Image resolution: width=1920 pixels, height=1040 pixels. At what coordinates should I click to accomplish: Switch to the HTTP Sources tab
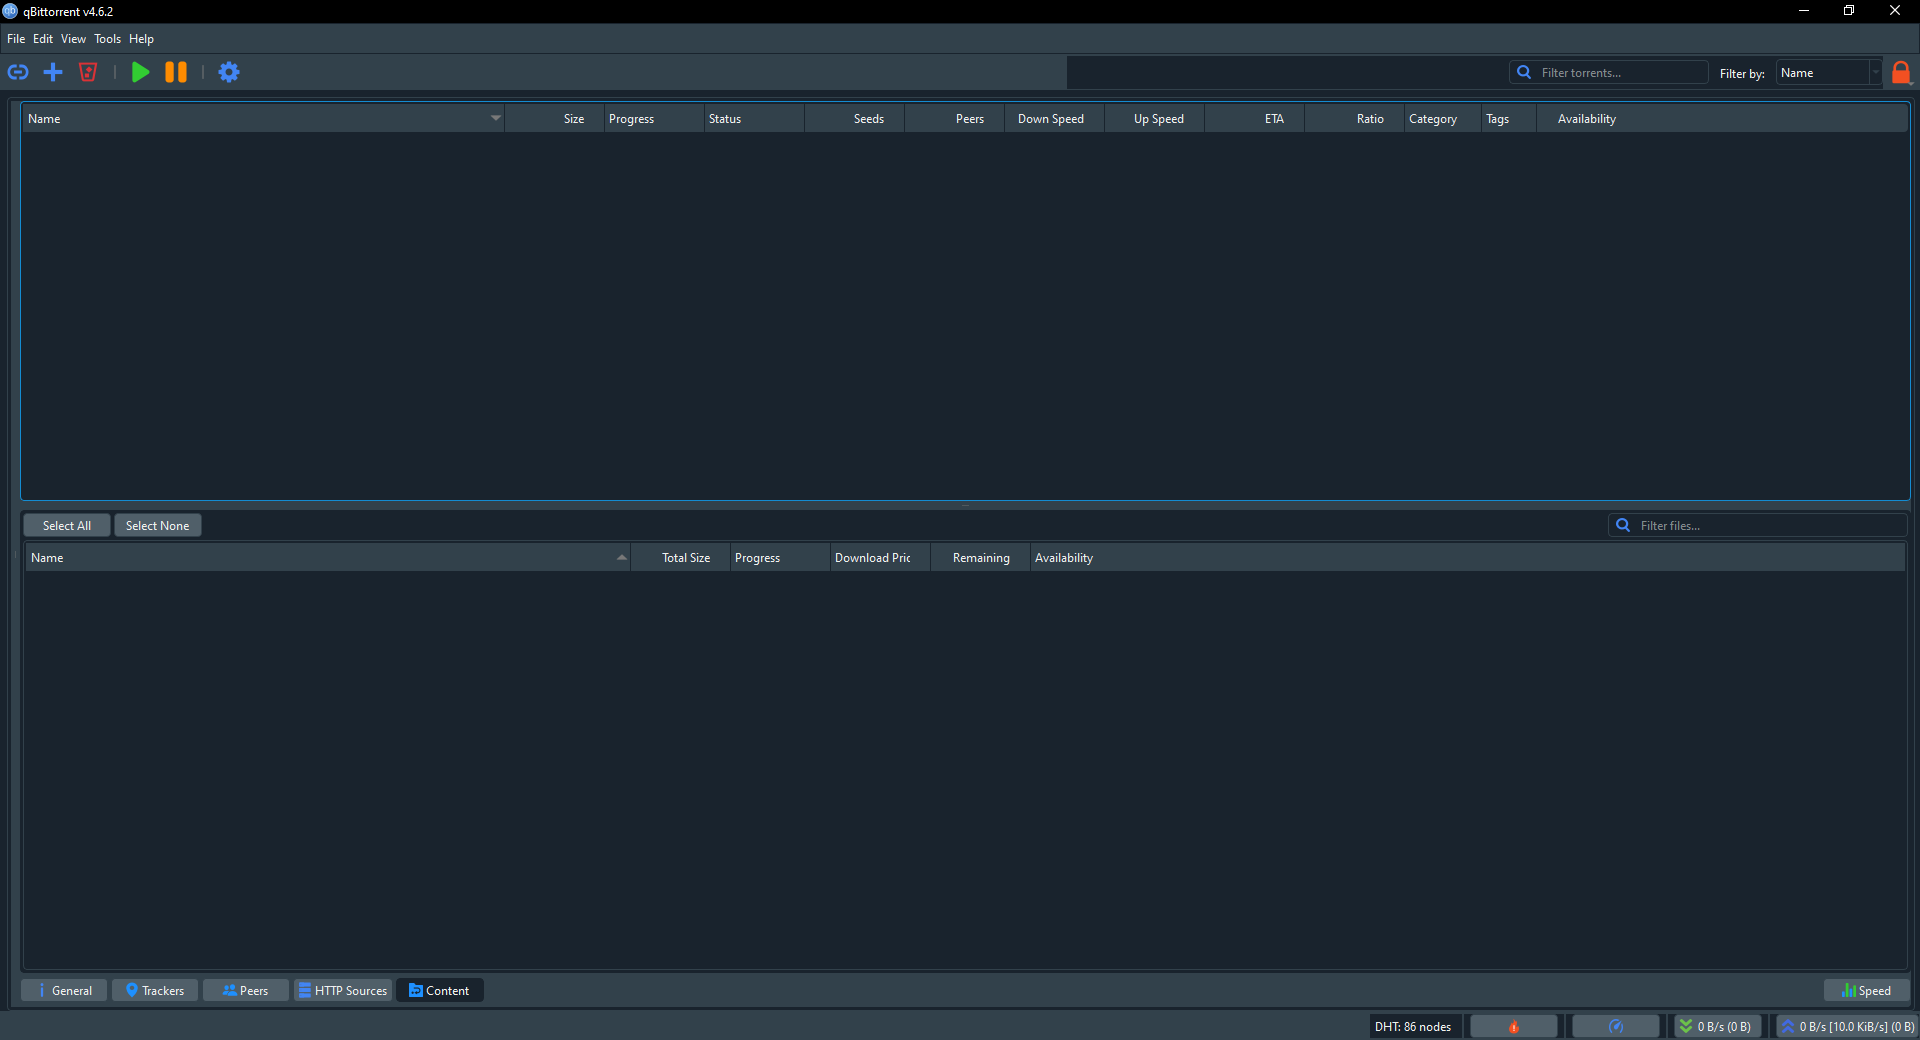343,990
